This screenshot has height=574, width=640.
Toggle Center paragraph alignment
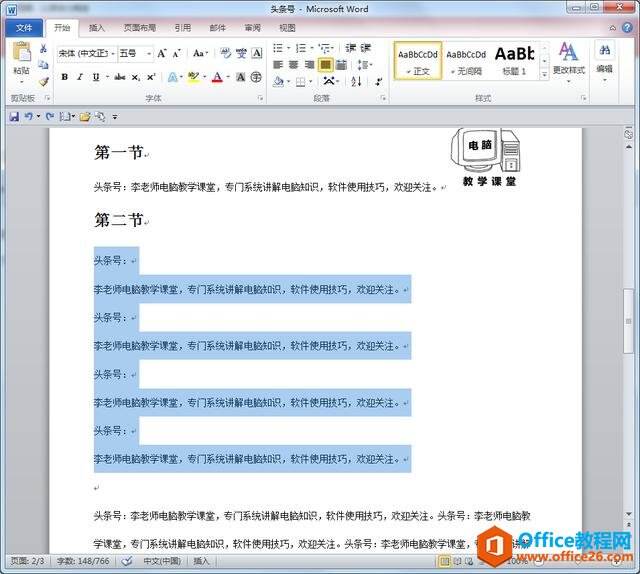coord(293,65)
